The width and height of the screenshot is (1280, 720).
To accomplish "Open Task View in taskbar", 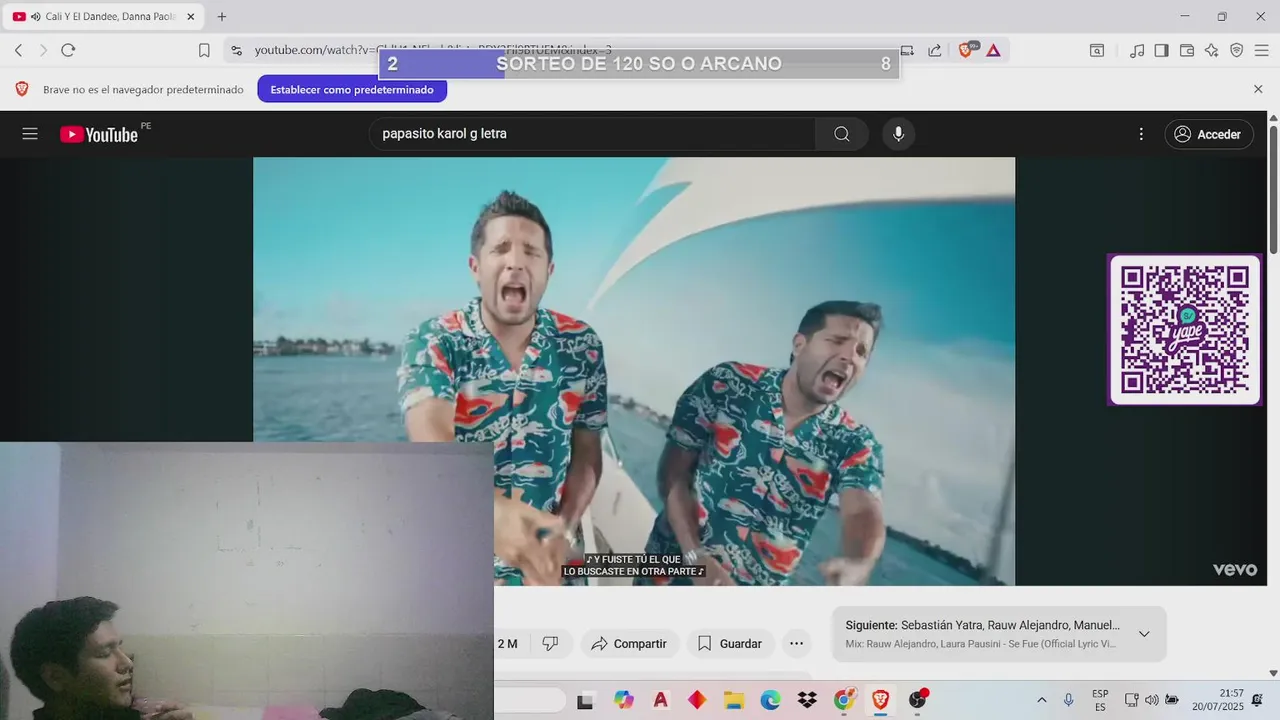I will pos(585,701).
